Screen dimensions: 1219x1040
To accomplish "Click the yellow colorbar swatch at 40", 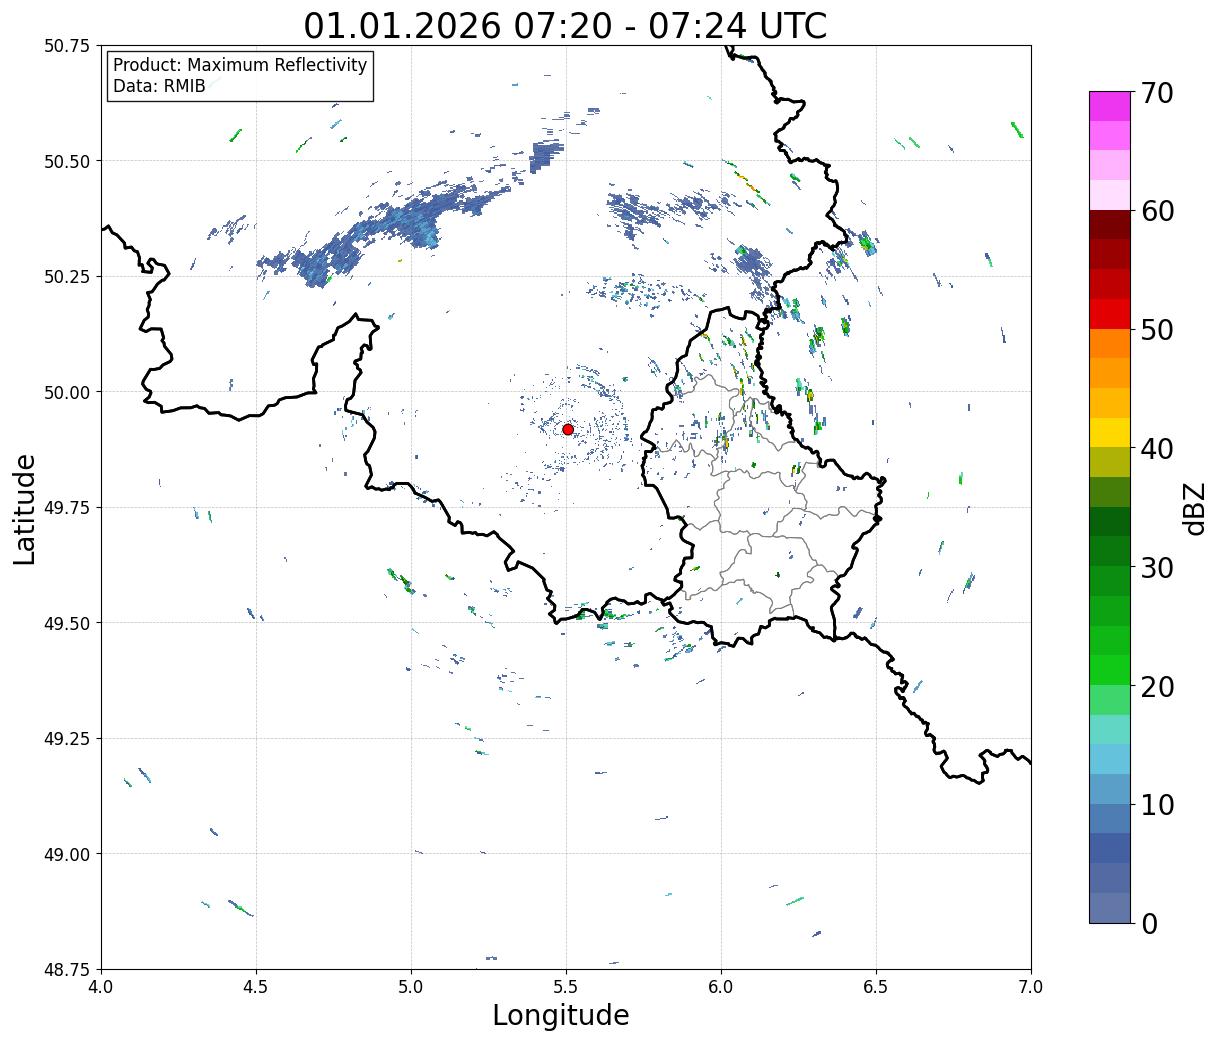I will click(x=1110, y=432).
